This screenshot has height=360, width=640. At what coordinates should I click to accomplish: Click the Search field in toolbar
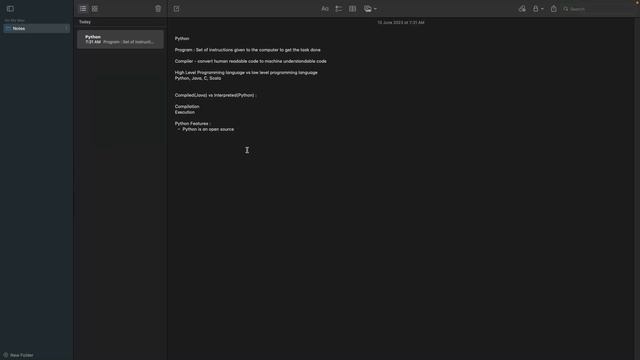(598, 9)
